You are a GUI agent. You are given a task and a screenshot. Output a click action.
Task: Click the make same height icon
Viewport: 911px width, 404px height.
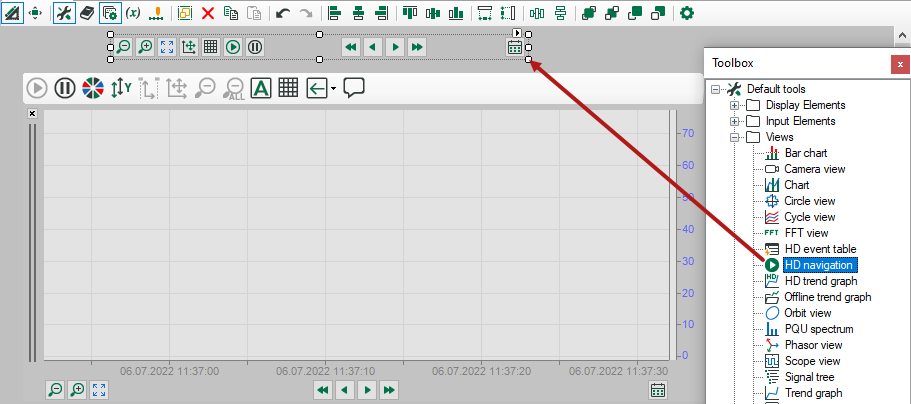click(x=508, y=13)
